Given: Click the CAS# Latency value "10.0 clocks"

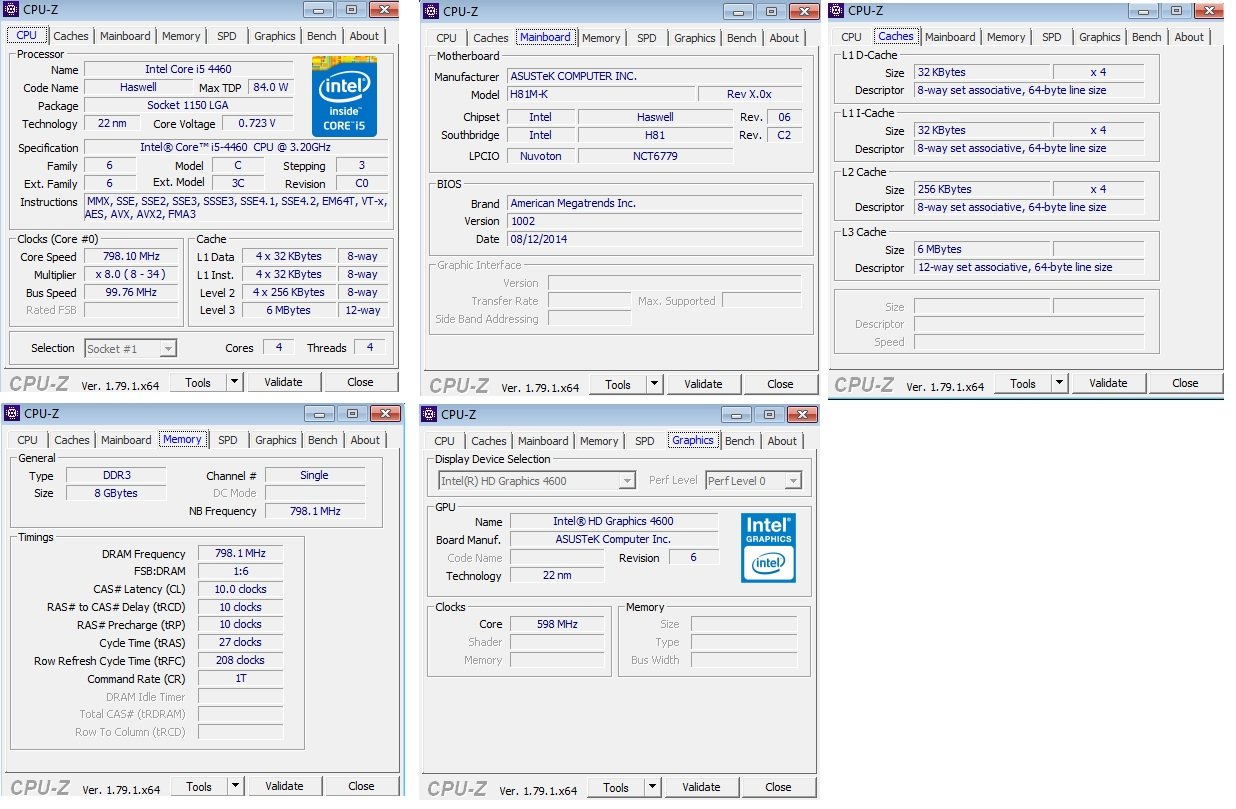Looking at the screenshot, I should tap(240, 589).
